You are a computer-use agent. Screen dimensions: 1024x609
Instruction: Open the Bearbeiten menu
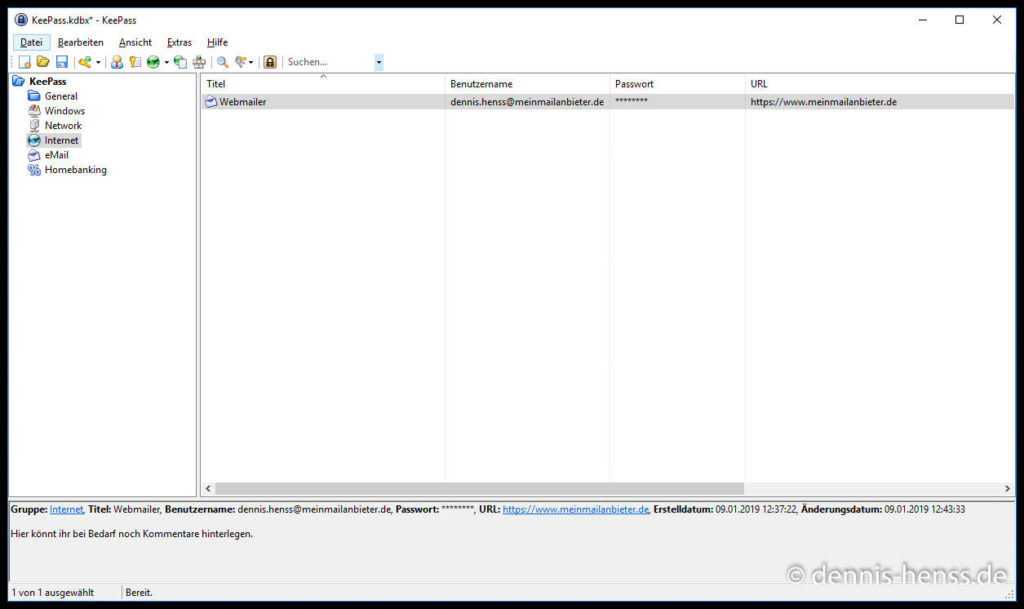tap(80, 42)
